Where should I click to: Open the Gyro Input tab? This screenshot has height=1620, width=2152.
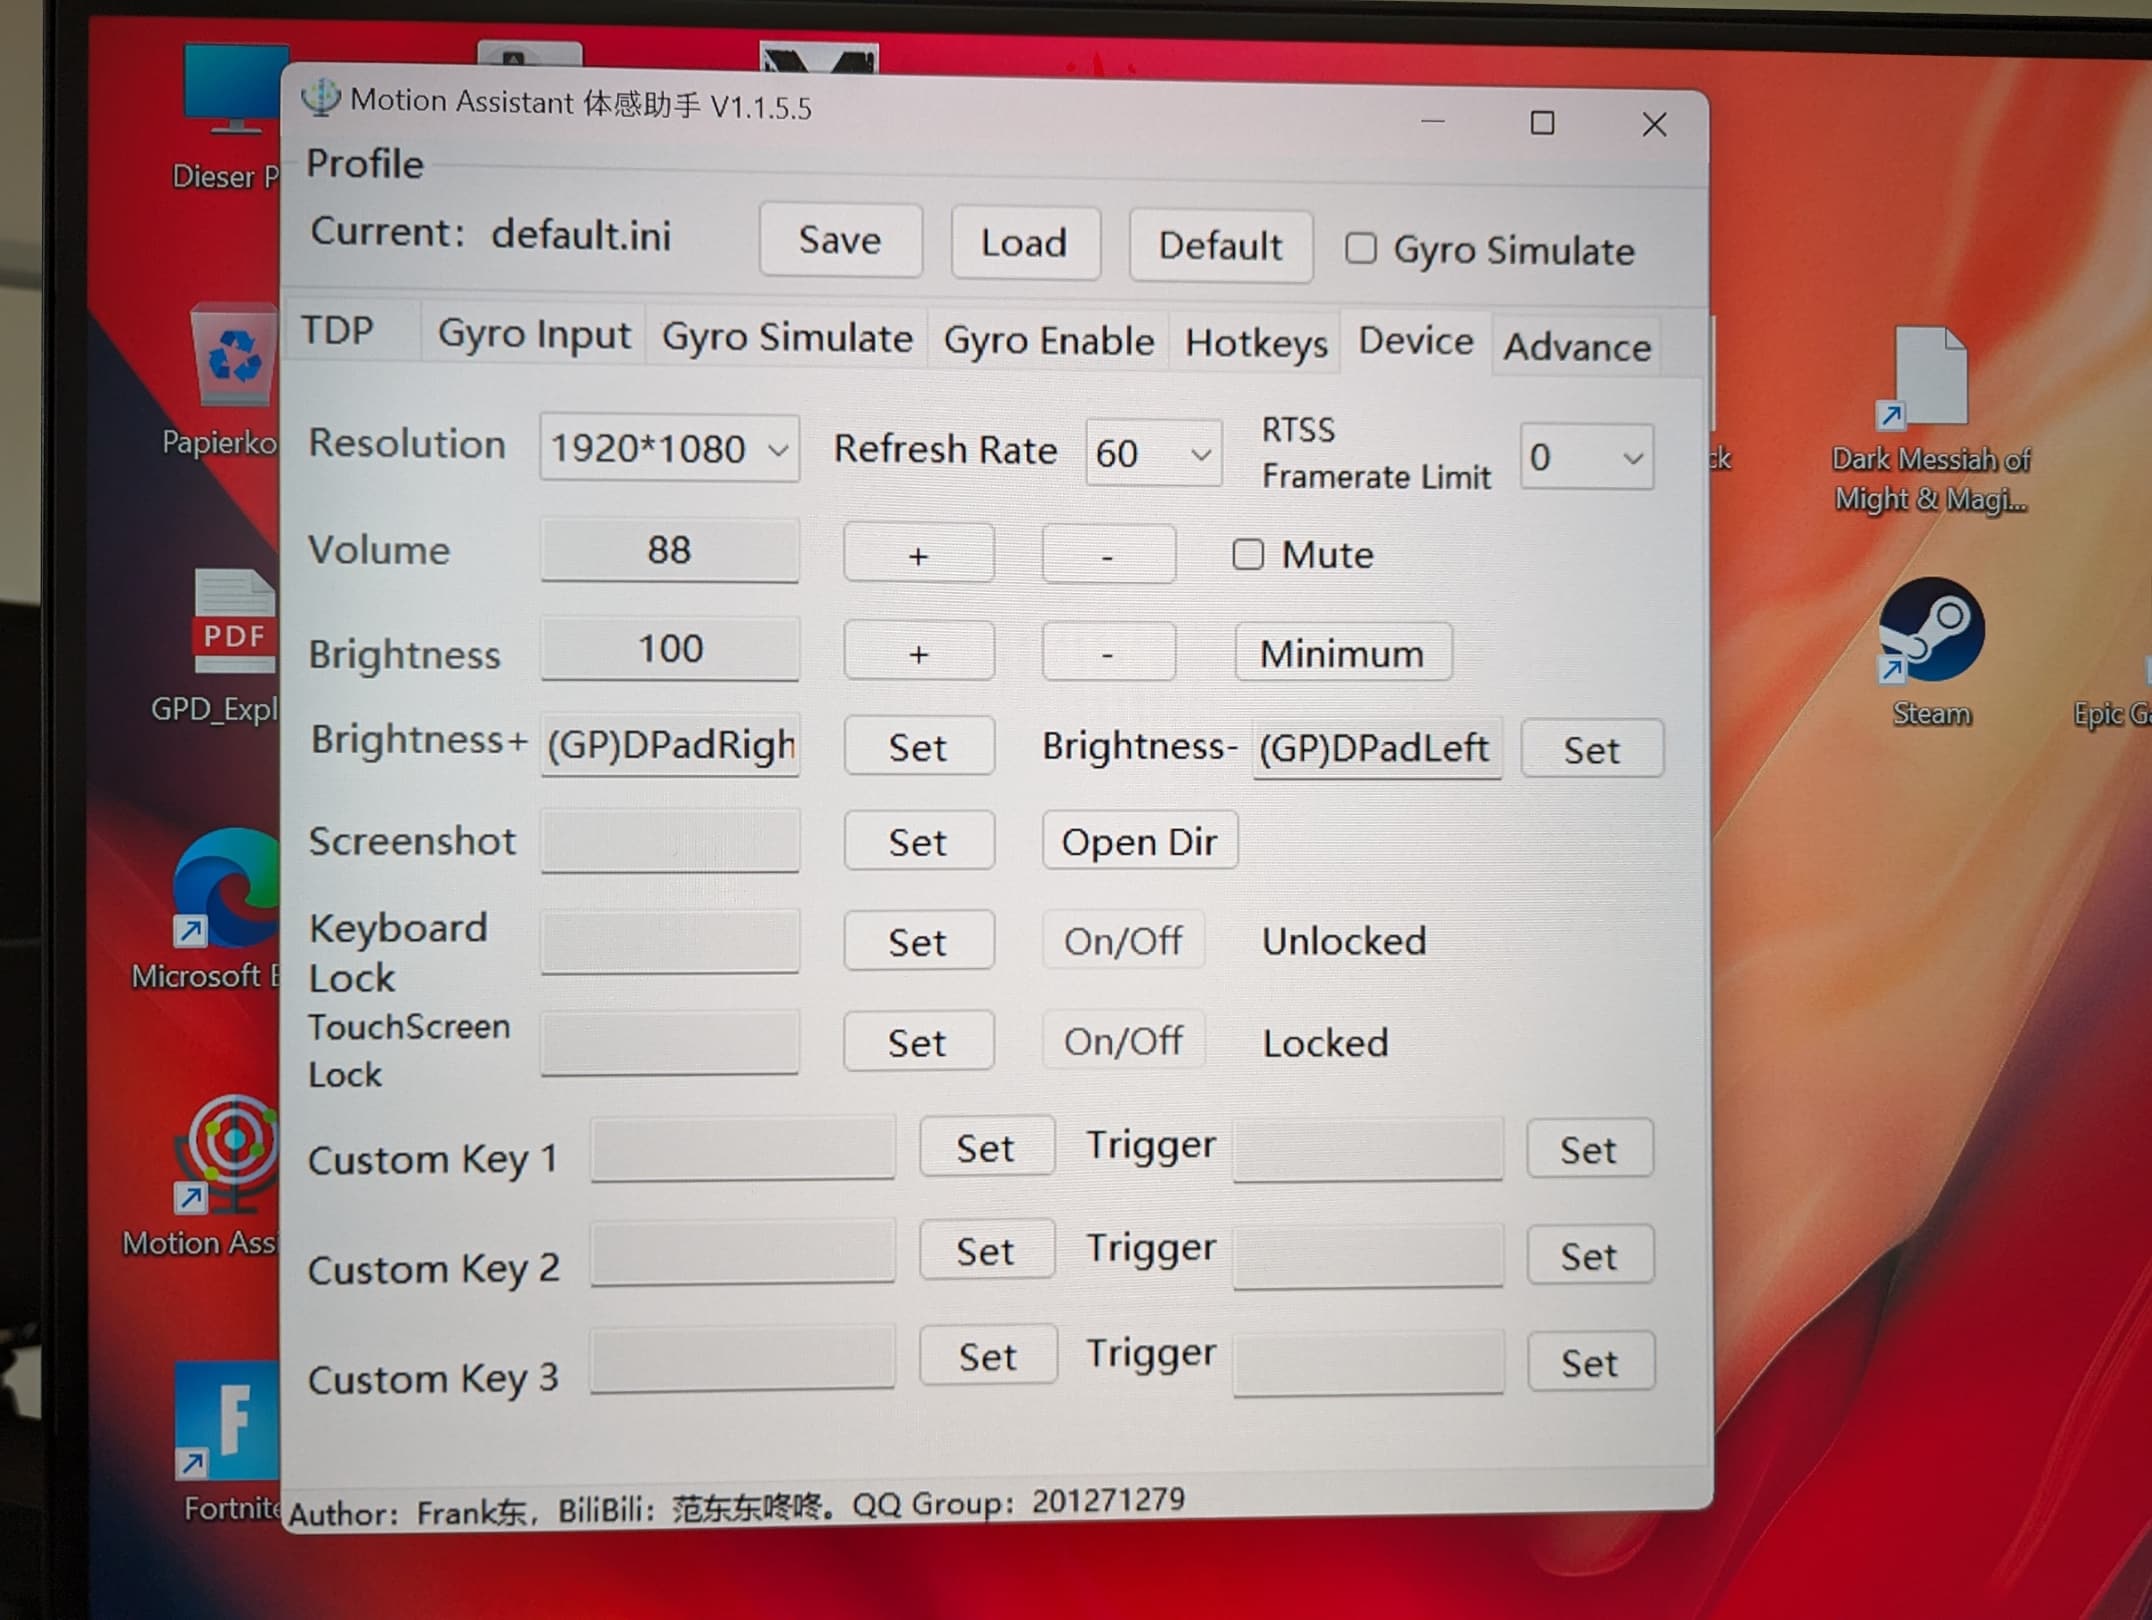(x=533, y=334)
